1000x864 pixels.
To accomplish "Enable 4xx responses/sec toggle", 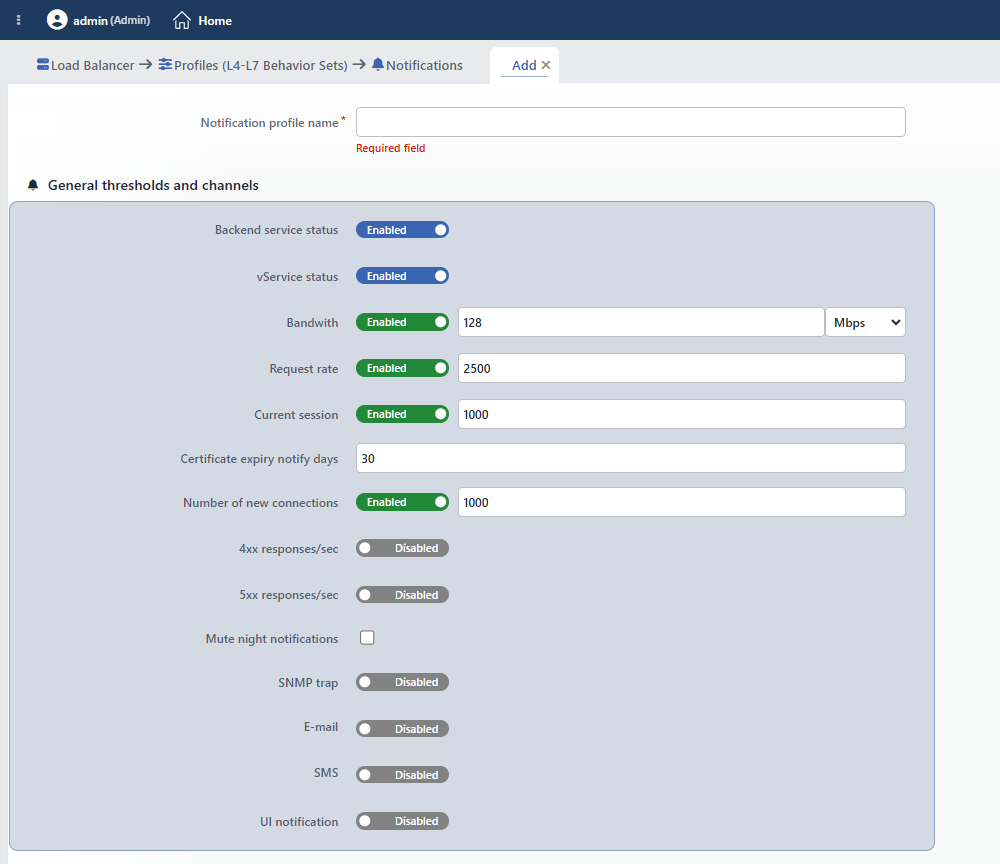I will coord(402,548).
